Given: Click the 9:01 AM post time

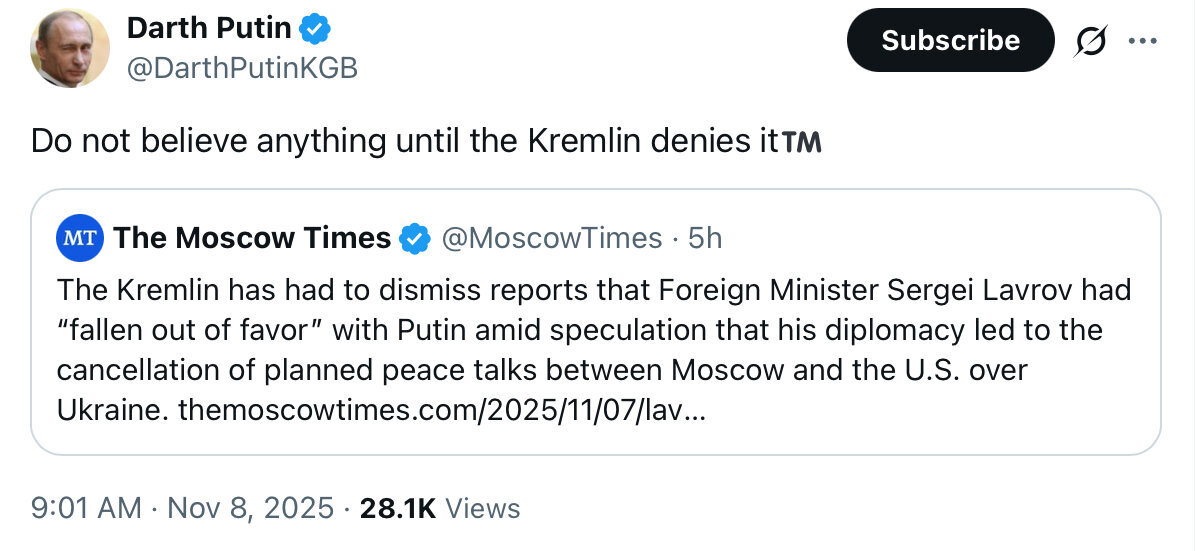Looking at the screenshot, I should (x=86, y=508).
